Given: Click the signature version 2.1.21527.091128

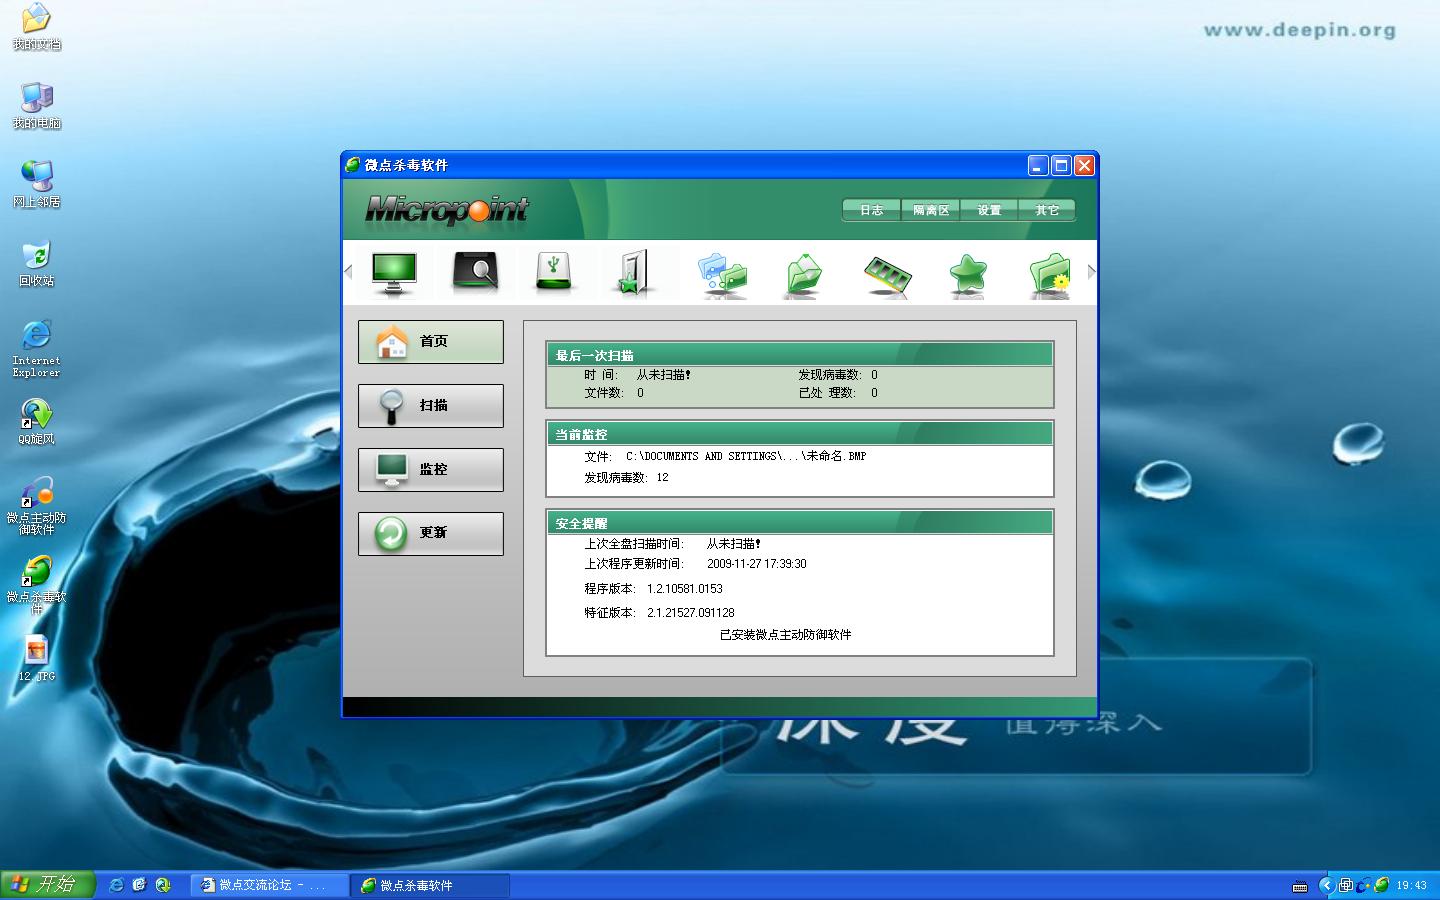Looking at the screenshot, I should tap(691, 613).
